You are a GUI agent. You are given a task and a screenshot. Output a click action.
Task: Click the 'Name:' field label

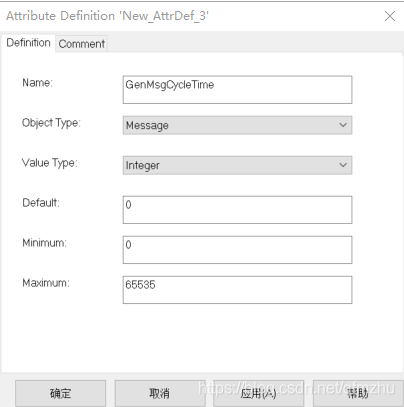pos(37,82)
